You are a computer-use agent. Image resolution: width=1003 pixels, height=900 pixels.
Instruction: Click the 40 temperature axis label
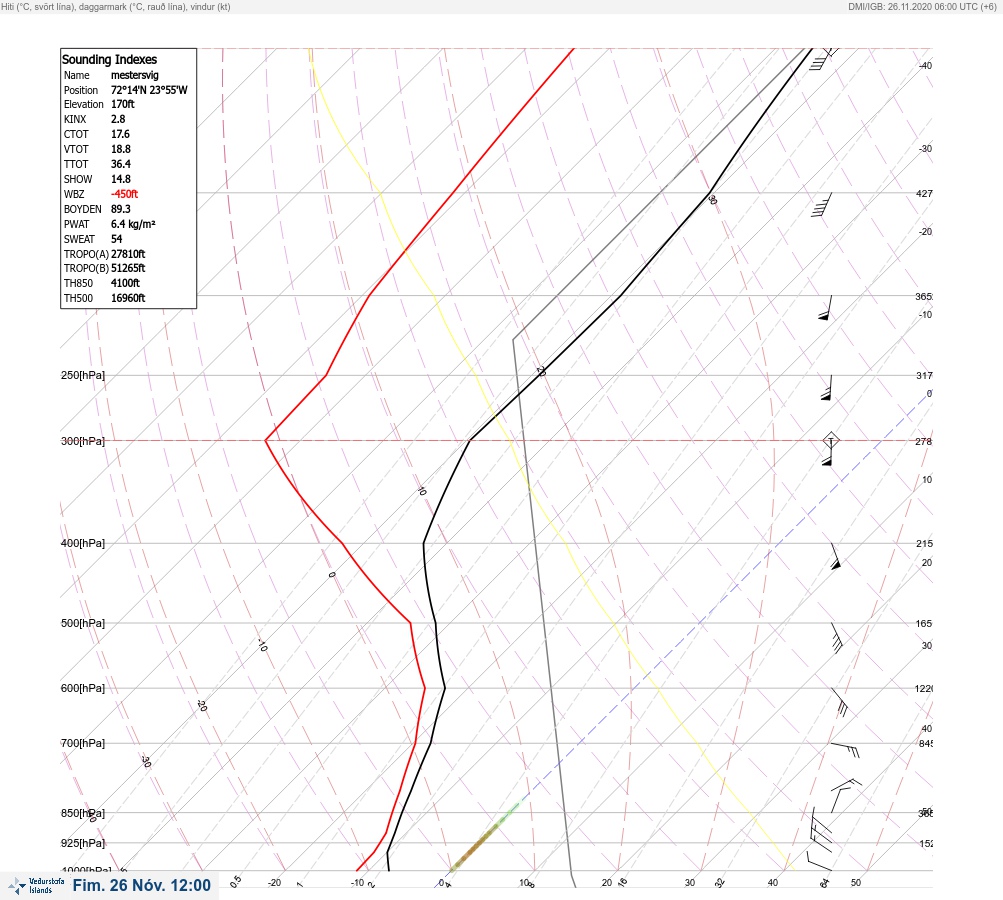tap(773, 883)
